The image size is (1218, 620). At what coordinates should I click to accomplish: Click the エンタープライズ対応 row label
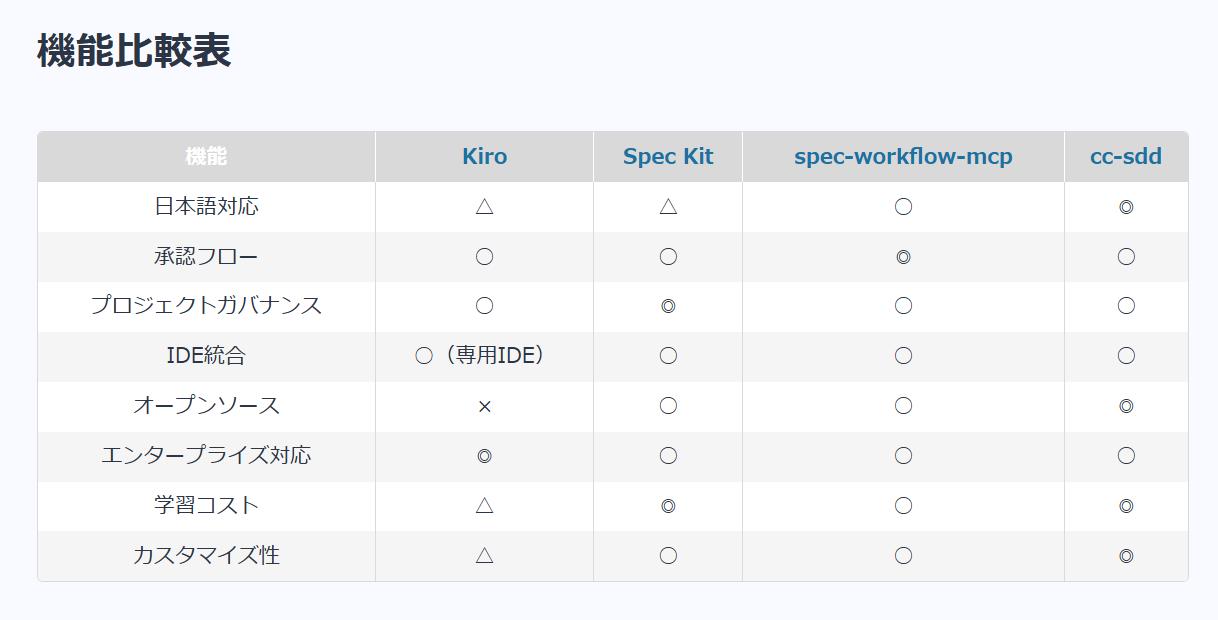(206, 456)
